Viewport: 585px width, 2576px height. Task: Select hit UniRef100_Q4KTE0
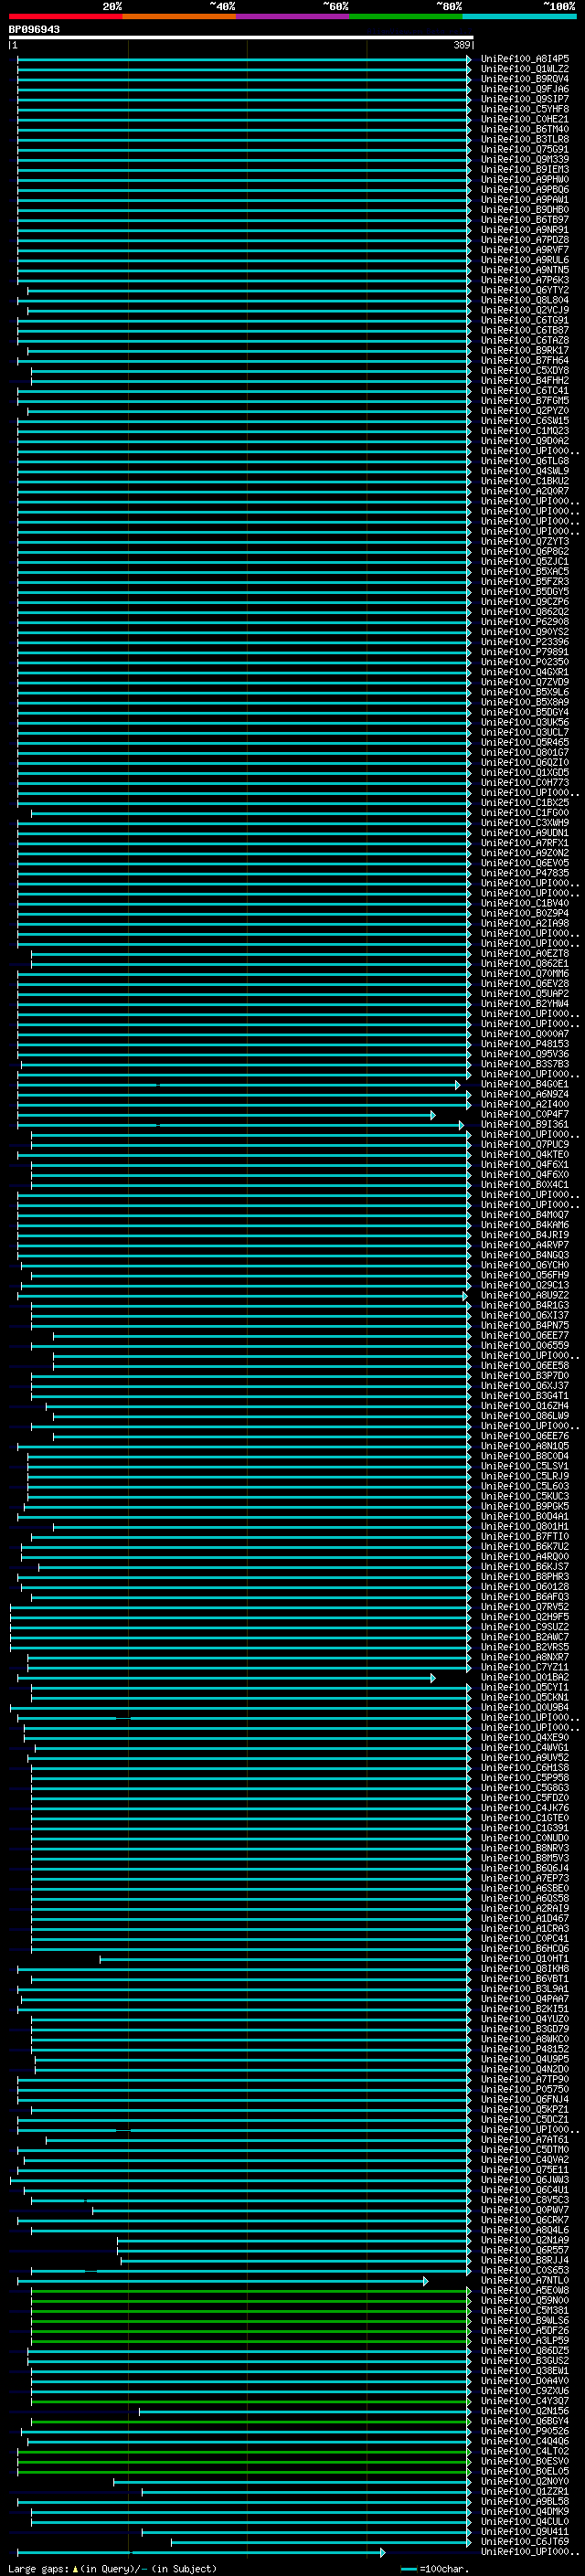pos(525,1155)
